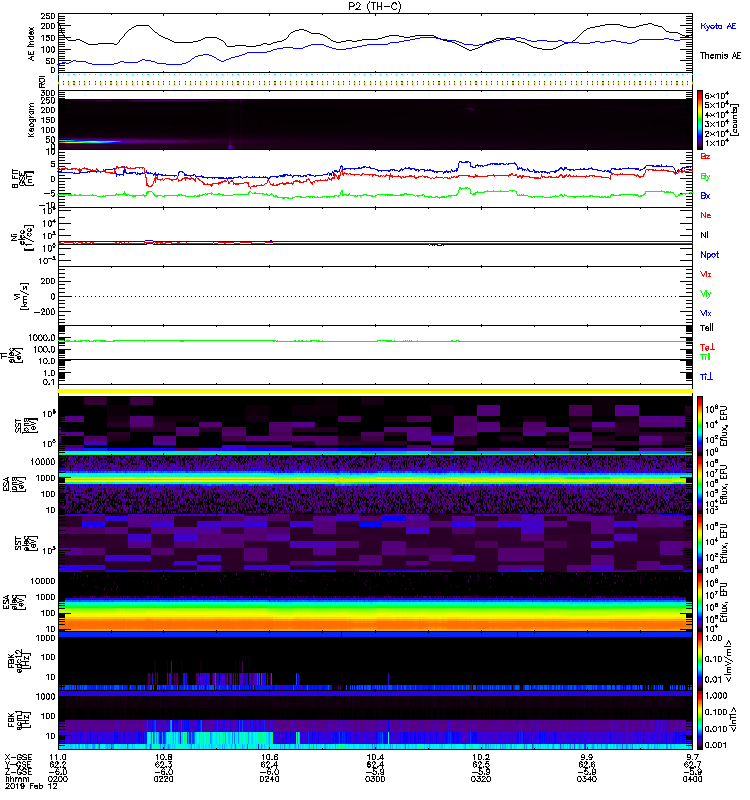
Task: Click the FBK edc12 [Hz] axis label
Action: [x=19, y=661]
